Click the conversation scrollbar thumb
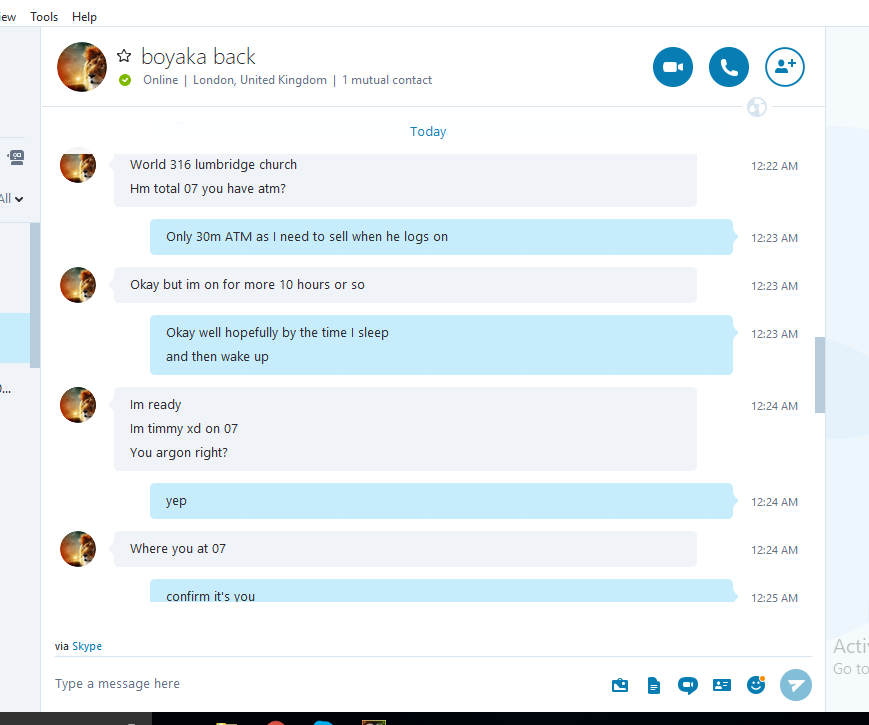Viewport: 869px width, 725px height. coord(820,375)
